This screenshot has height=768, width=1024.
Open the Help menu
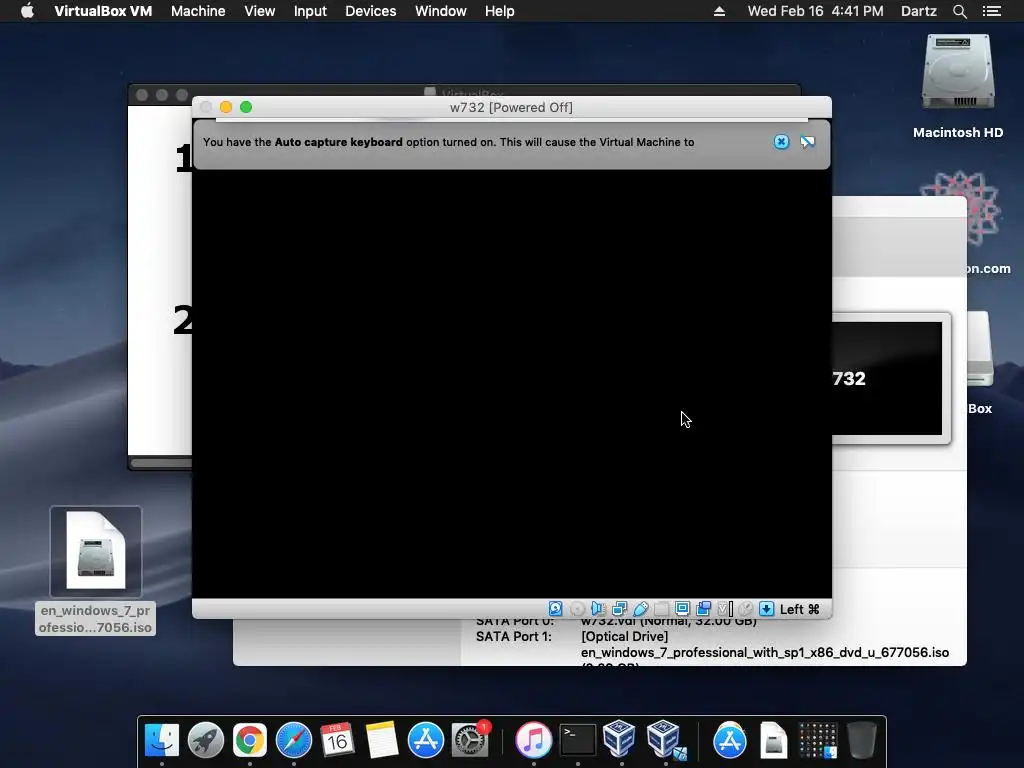[500, 11]
